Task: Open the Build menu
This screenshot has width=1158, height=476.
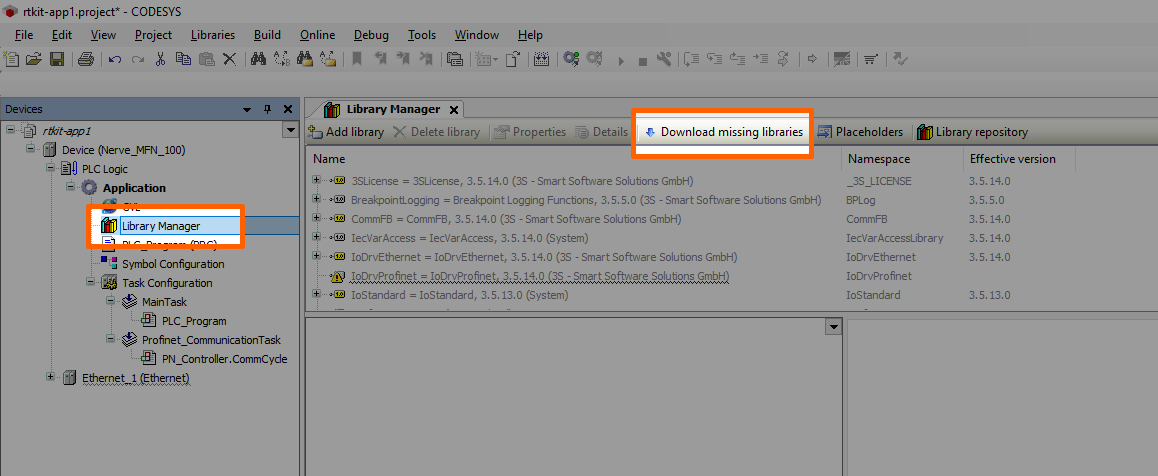Action: click(x=267, y=35)
